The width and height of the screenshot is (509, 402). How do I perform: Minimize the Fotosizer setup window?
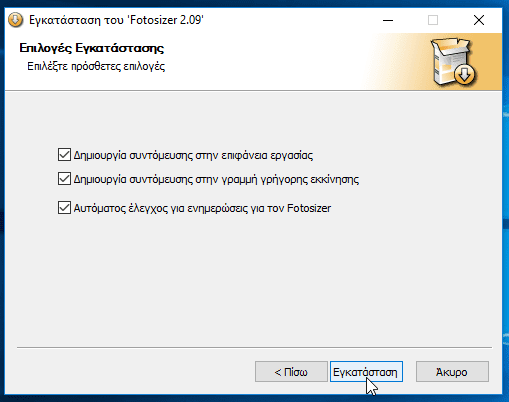(x=388, y=20)
